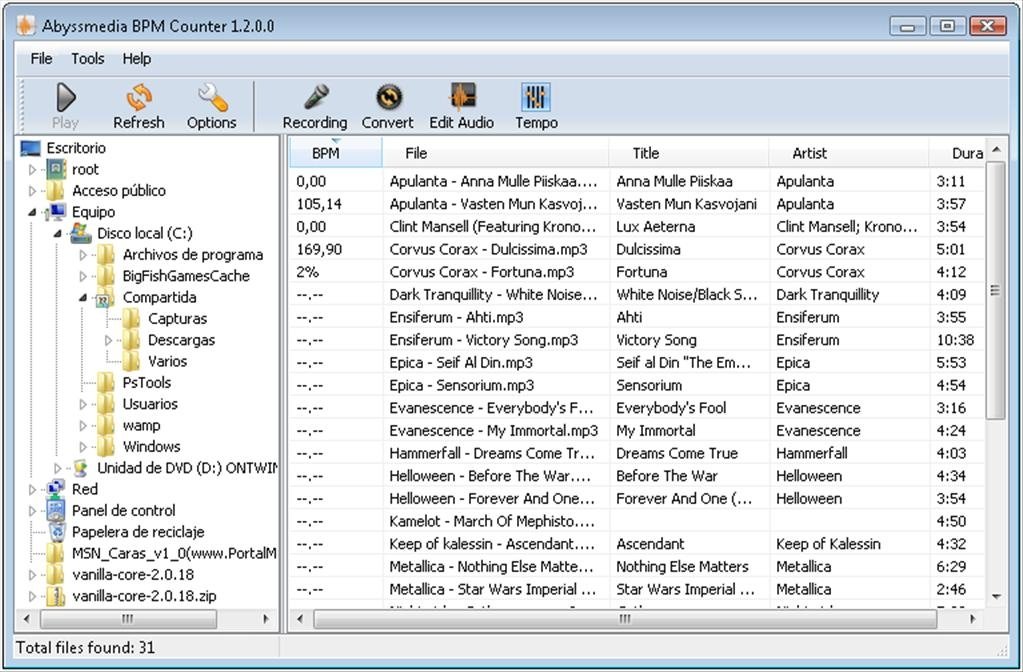Viewport: 1023px width, 672px height.
Task: Click the Dark Tranquillity artist cell
Action: pyautogui.click(x=827, y=295)
